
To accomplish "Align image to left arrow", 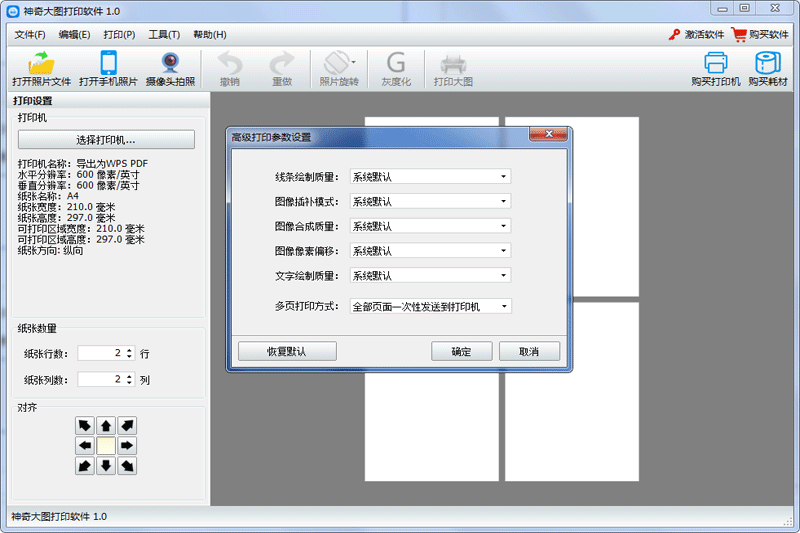I will (85, 445).
